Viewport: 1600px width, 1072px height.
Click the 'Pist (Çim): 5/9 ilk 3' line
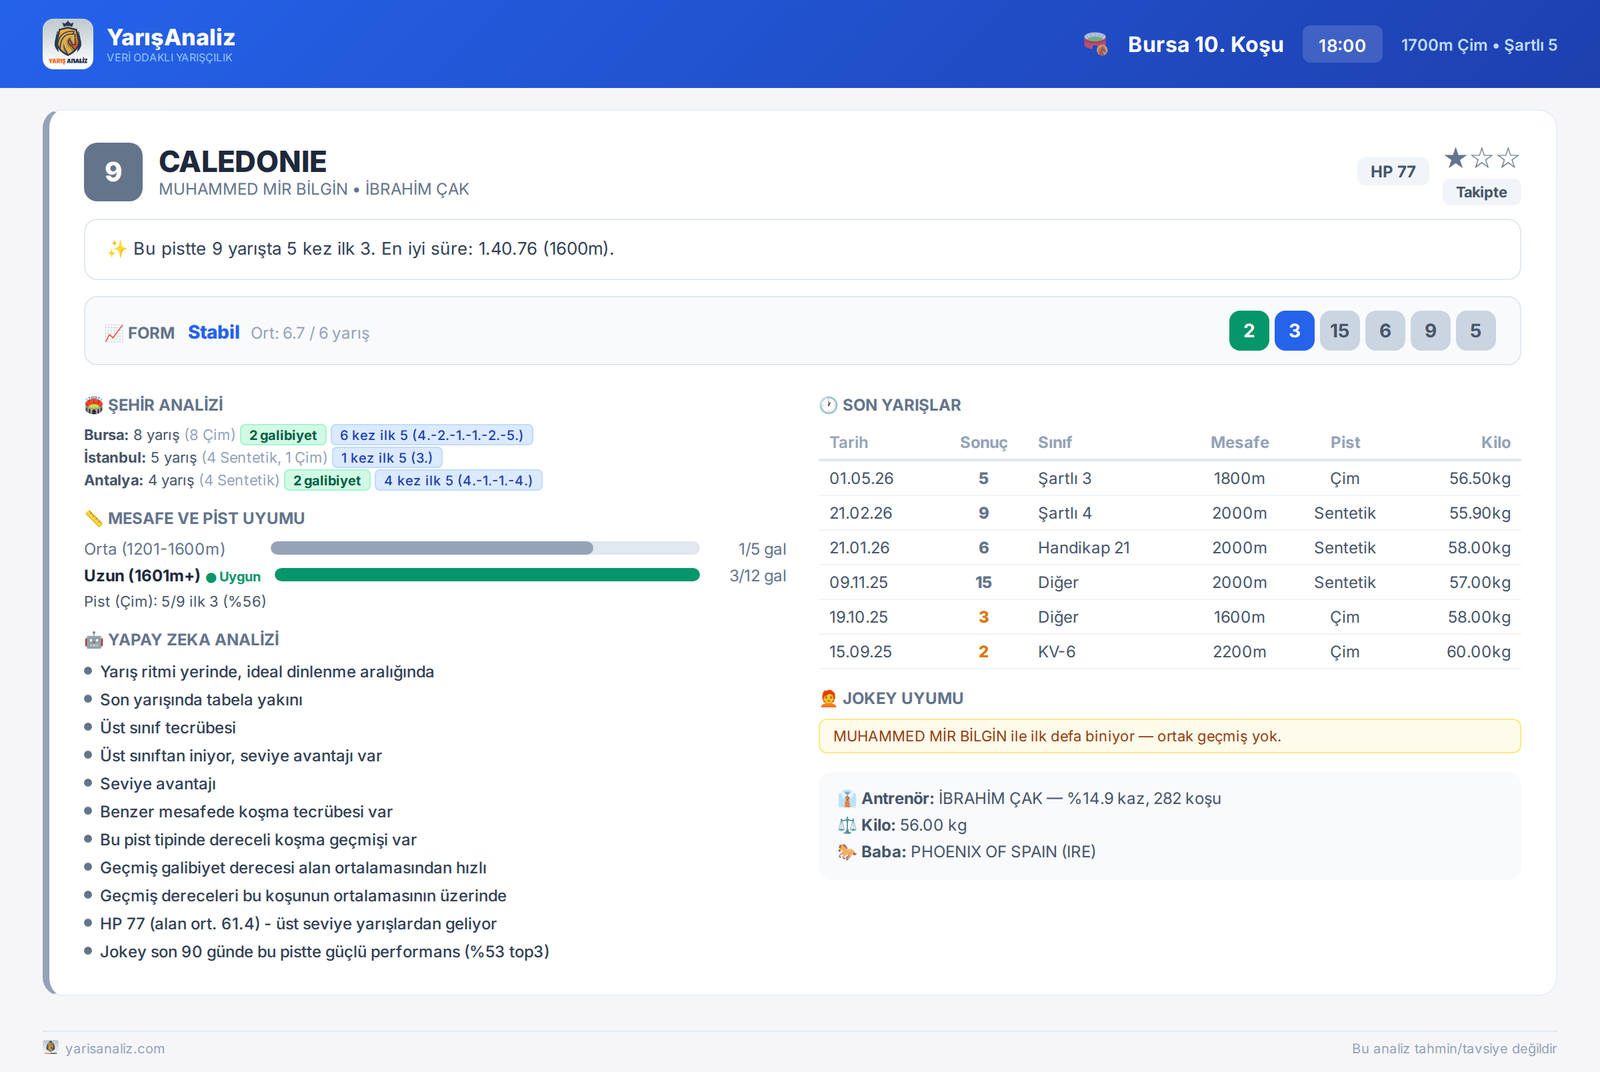point(175,602)
